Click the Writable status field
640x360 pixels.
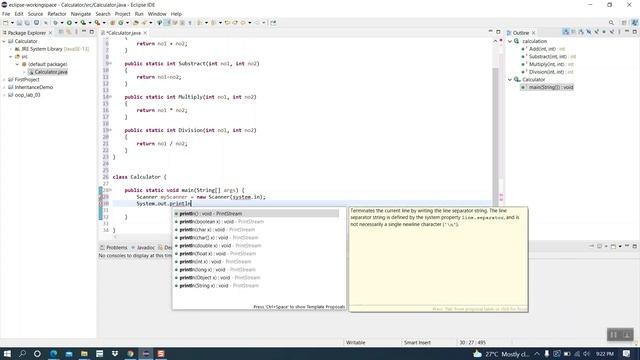click(x=356, y=342)
